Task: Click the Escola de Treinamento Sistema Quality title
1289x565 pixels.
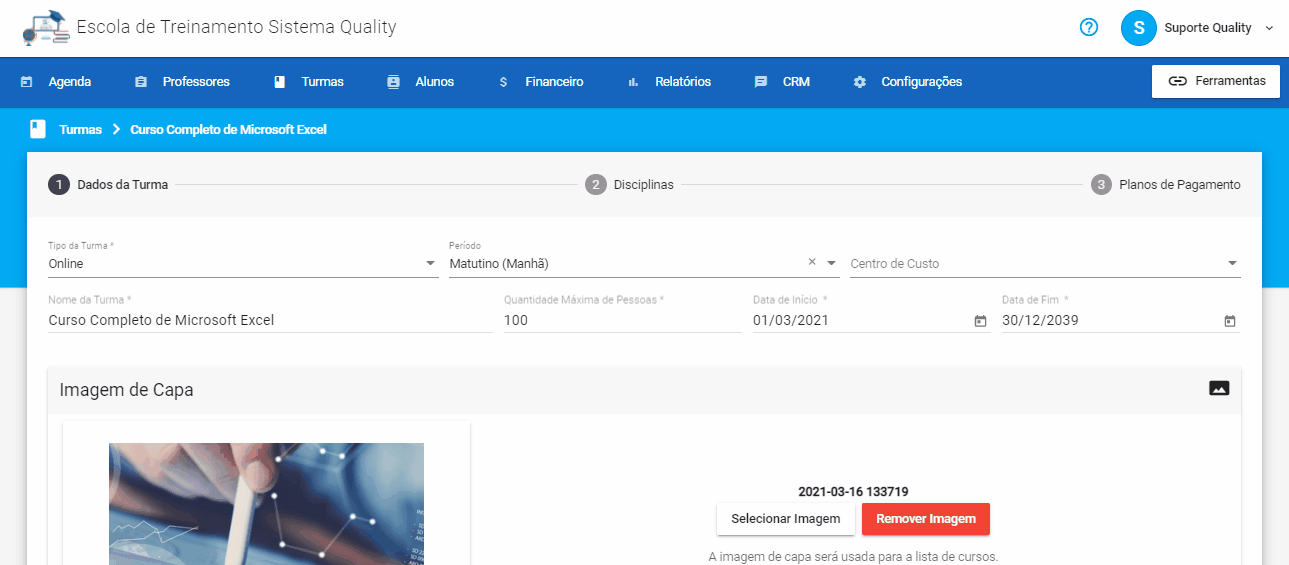Action: [x=236, y=27]
